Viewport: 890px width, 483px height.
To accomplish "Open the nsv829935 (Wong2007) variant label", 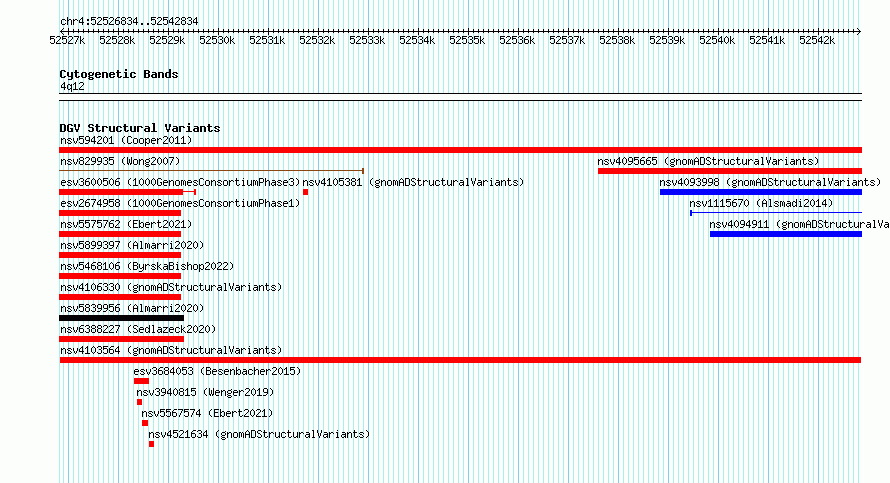I will tap(120, 162).
